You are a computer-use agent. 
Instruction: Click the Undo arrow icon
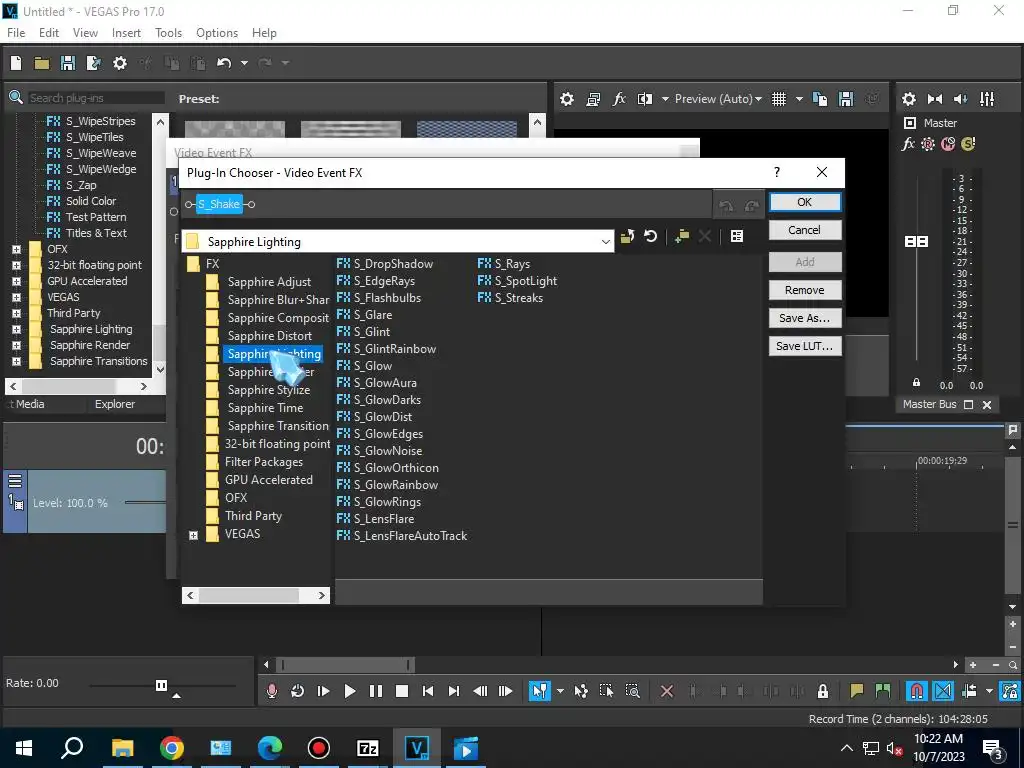224,63
